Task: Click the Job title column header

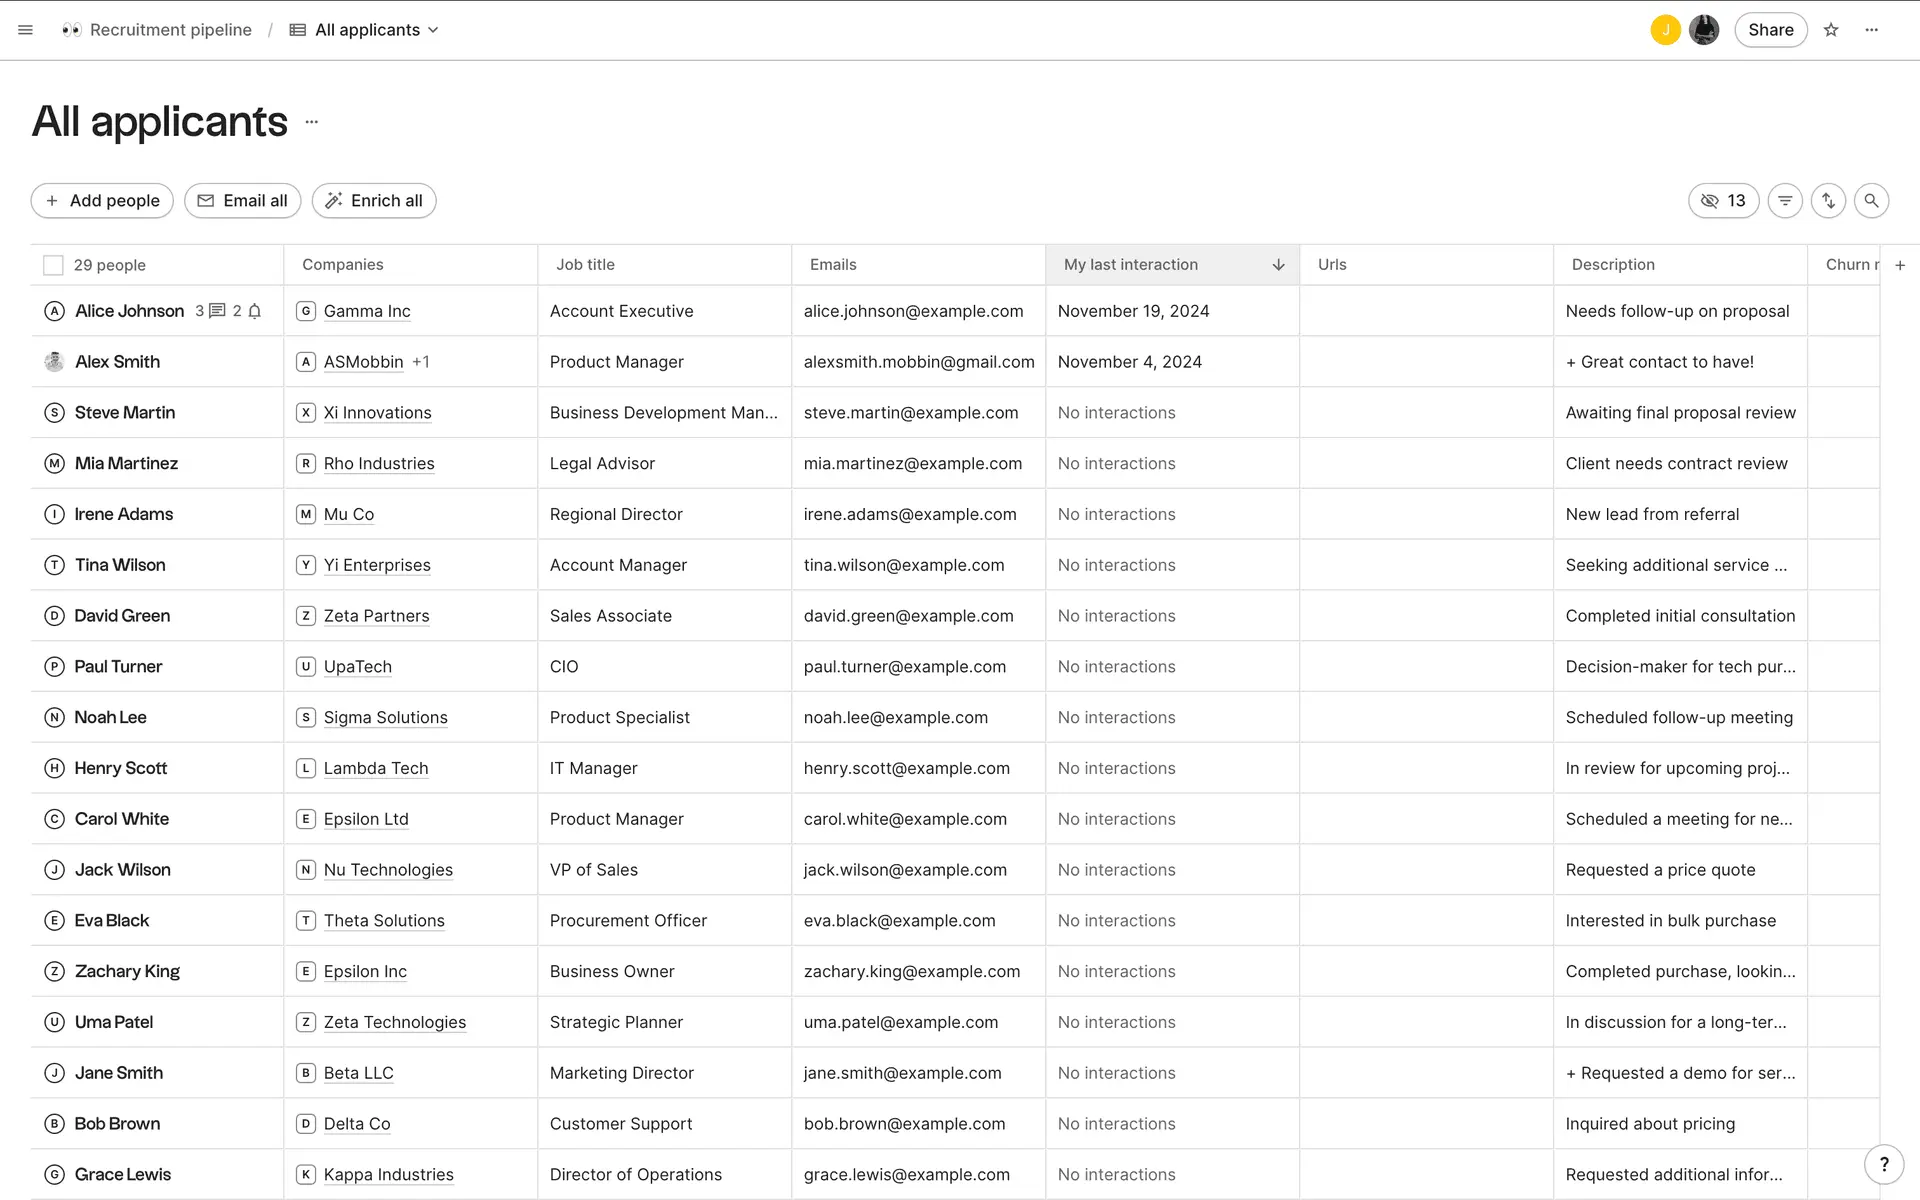Action: (x=585, y=265)
